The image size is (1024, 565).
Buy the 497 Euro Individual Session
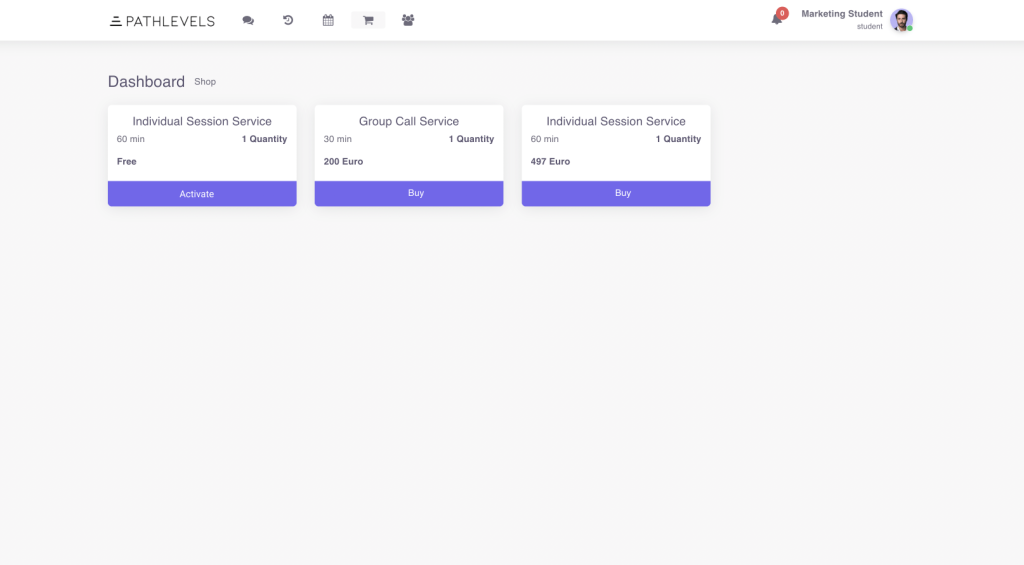coord(616,193)
